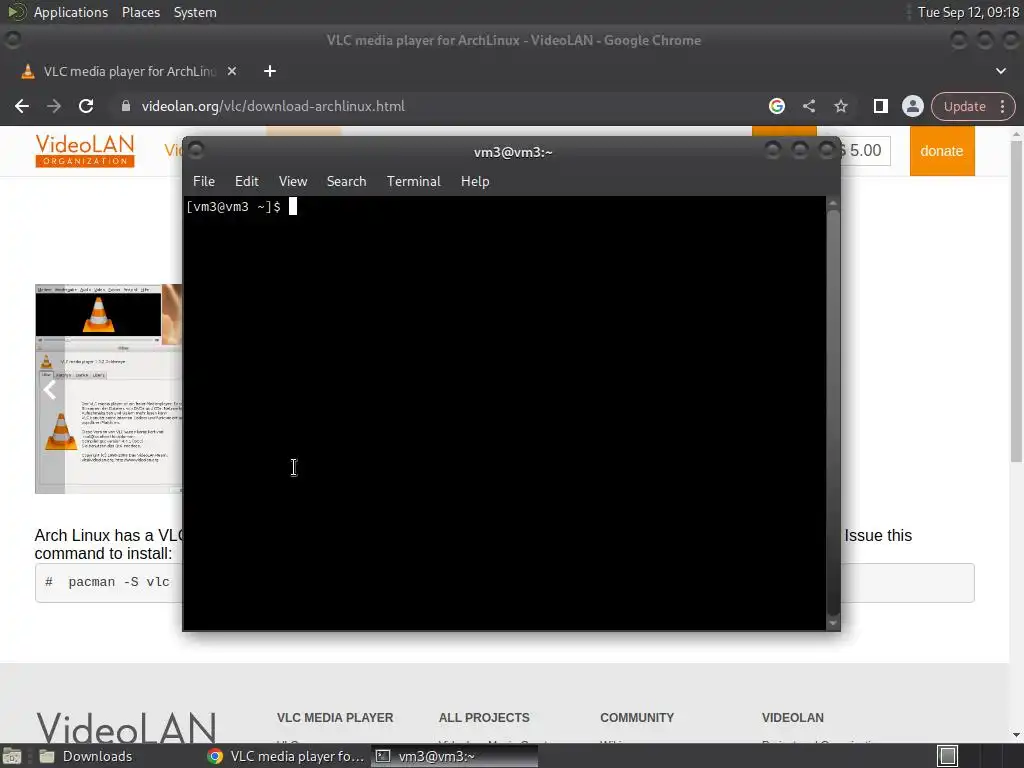The height and width of the screenshot is (768, 1024).
Task: Open the System menu
Action: point(195,12)
